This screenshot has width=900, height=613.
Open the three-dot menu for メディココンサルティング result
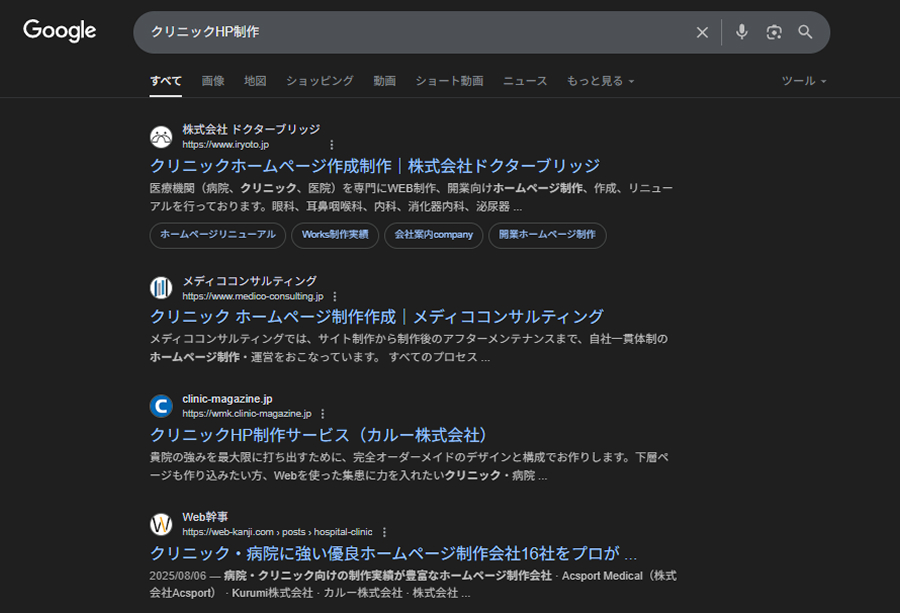(335, 296)
